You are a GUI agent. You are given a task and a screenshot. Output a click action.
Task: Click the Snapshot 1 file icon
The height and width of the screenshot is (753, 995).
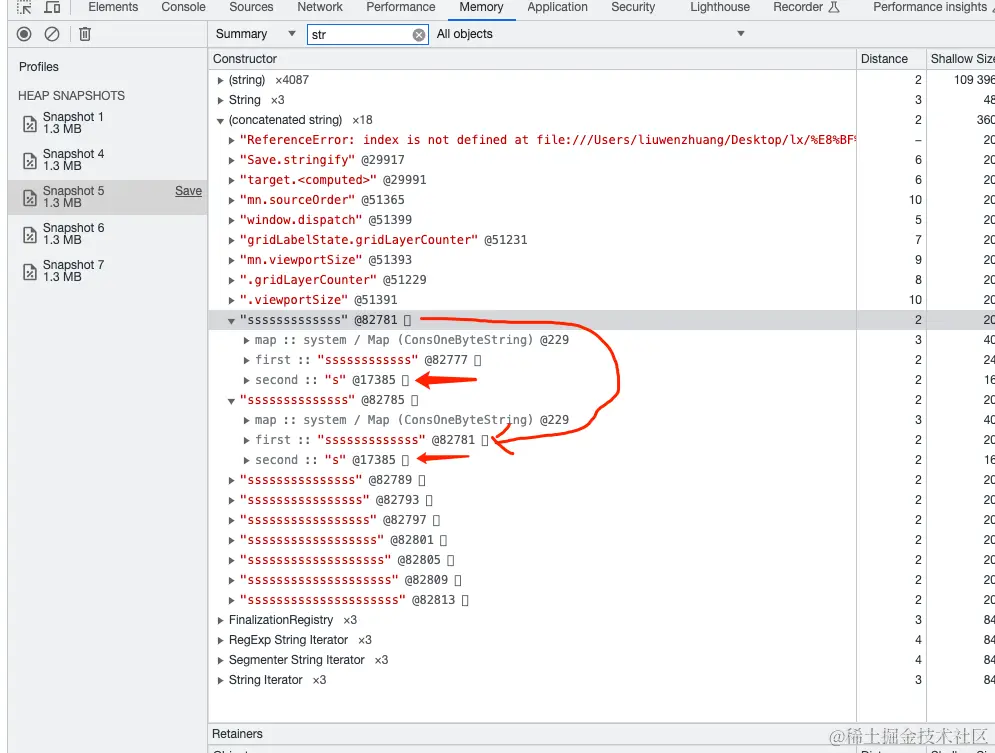30,123
